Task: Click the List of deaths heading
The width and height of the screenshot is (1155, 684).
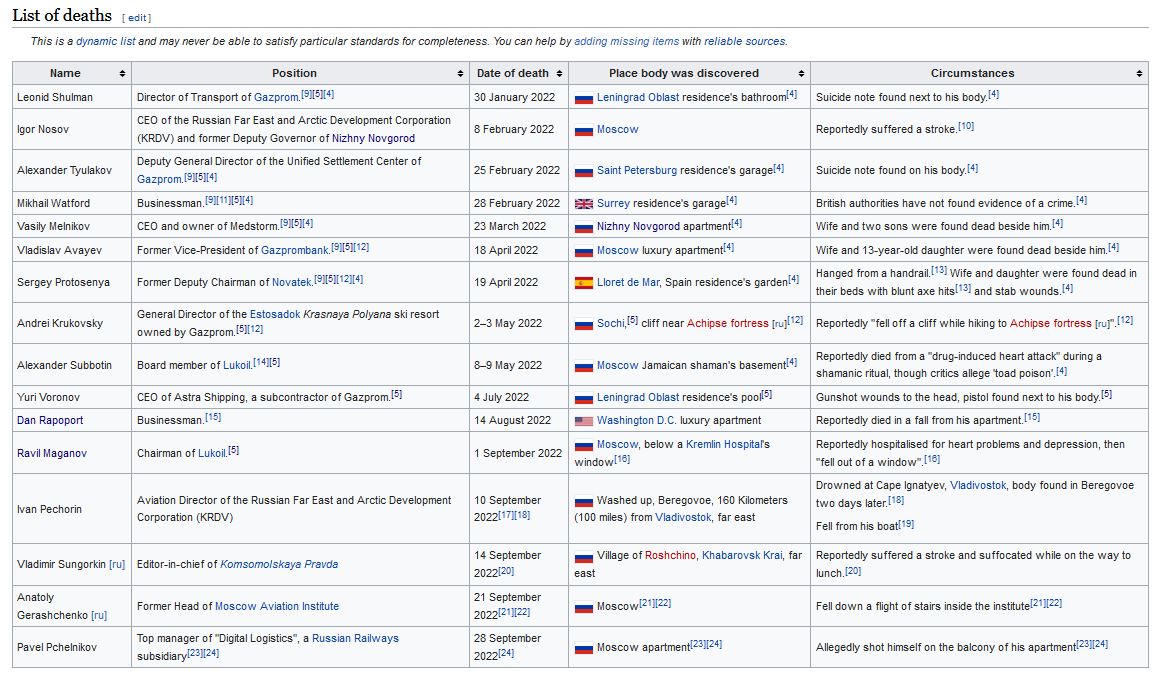Action: tap(62, 15)
